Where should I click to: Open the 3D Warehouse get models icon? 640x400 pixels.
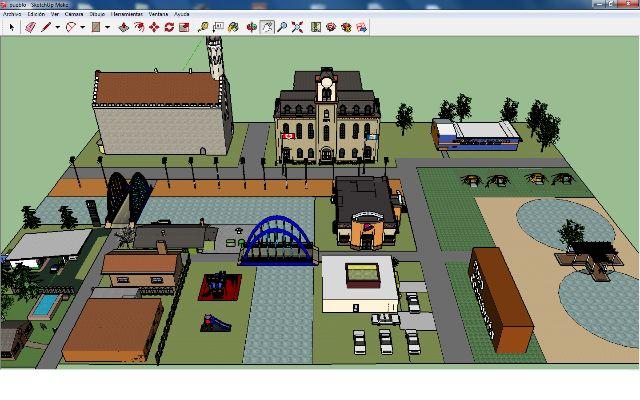click(331, 27)
